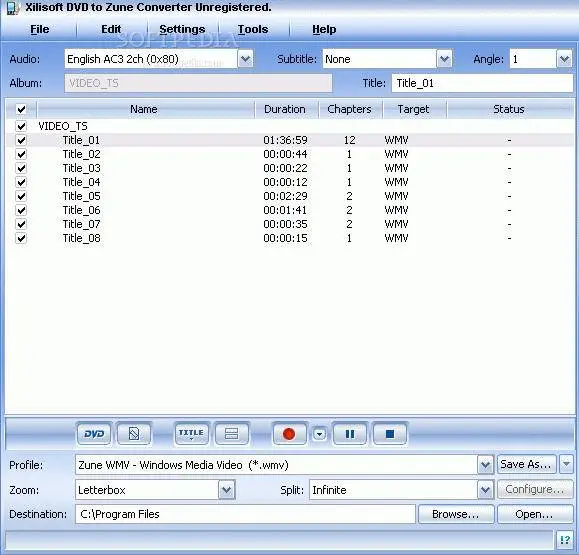
Task: Uncheck the Title_07 checkbox
Action: pyautogui.click(x=21, y=225)
